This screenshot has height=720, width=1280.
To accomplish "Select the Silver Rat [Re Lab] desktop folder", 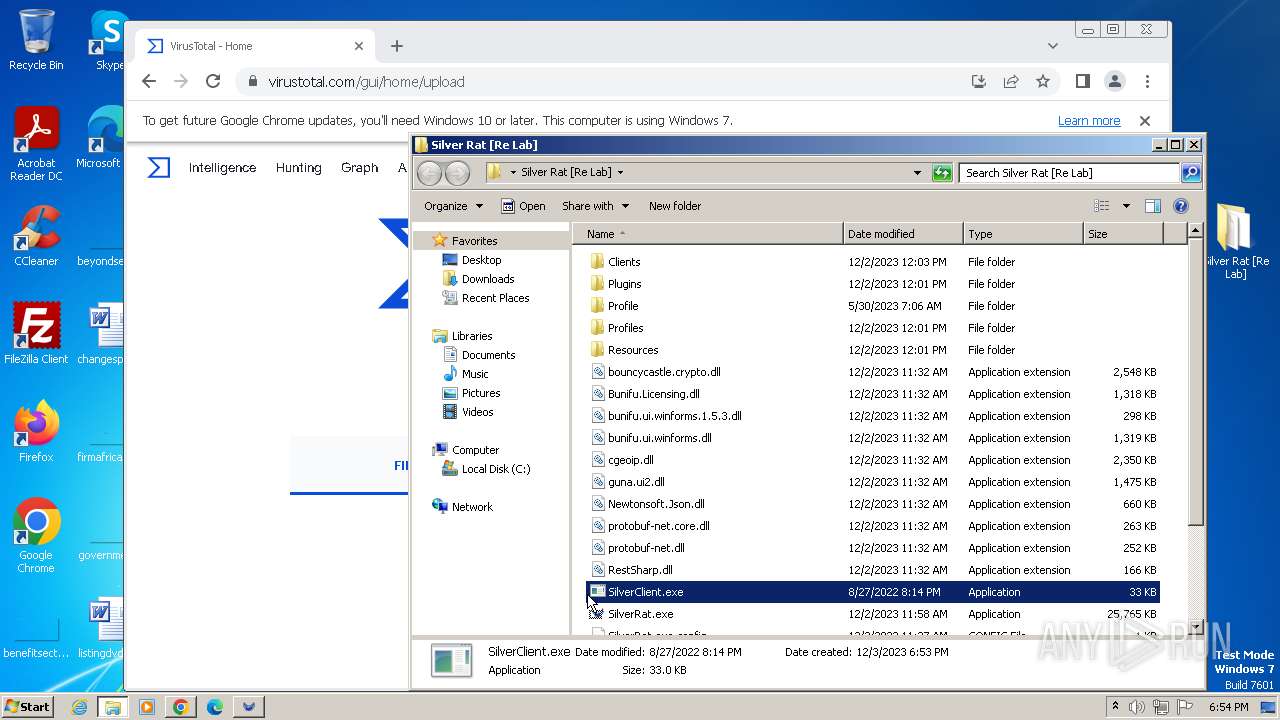I will [1236, 240].
